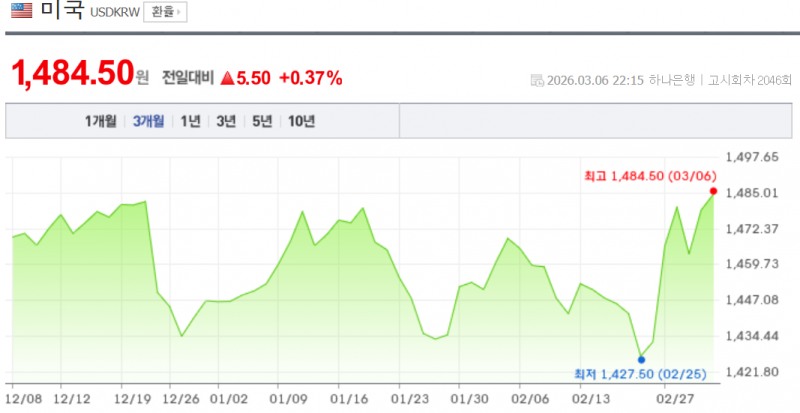Click the +0.37% change percentage
800x413 pixels.
[x=311, y=78]
